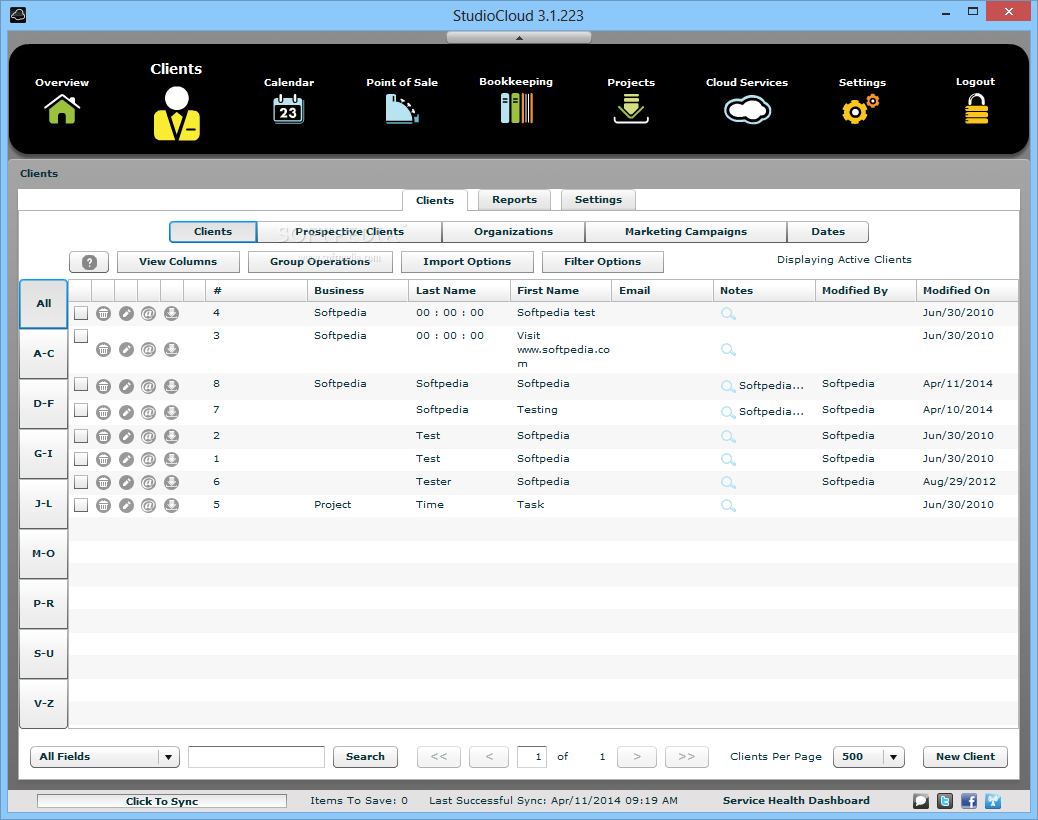This screenshot has height=820, width=1038.
Task: Email client #4 using the @ icon
Action: click(x=148, y=313)
